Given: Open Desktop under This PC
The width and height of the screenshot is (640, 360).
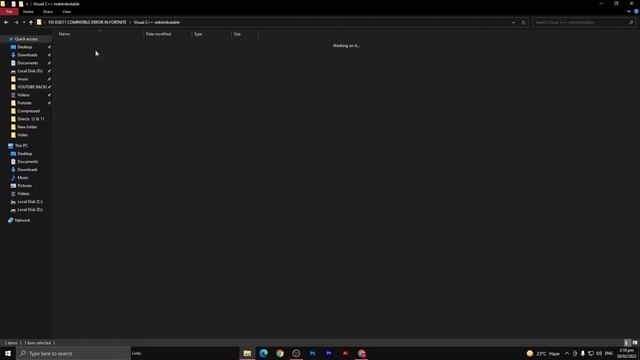Looking at the screenshot, I should coord(24,154).
